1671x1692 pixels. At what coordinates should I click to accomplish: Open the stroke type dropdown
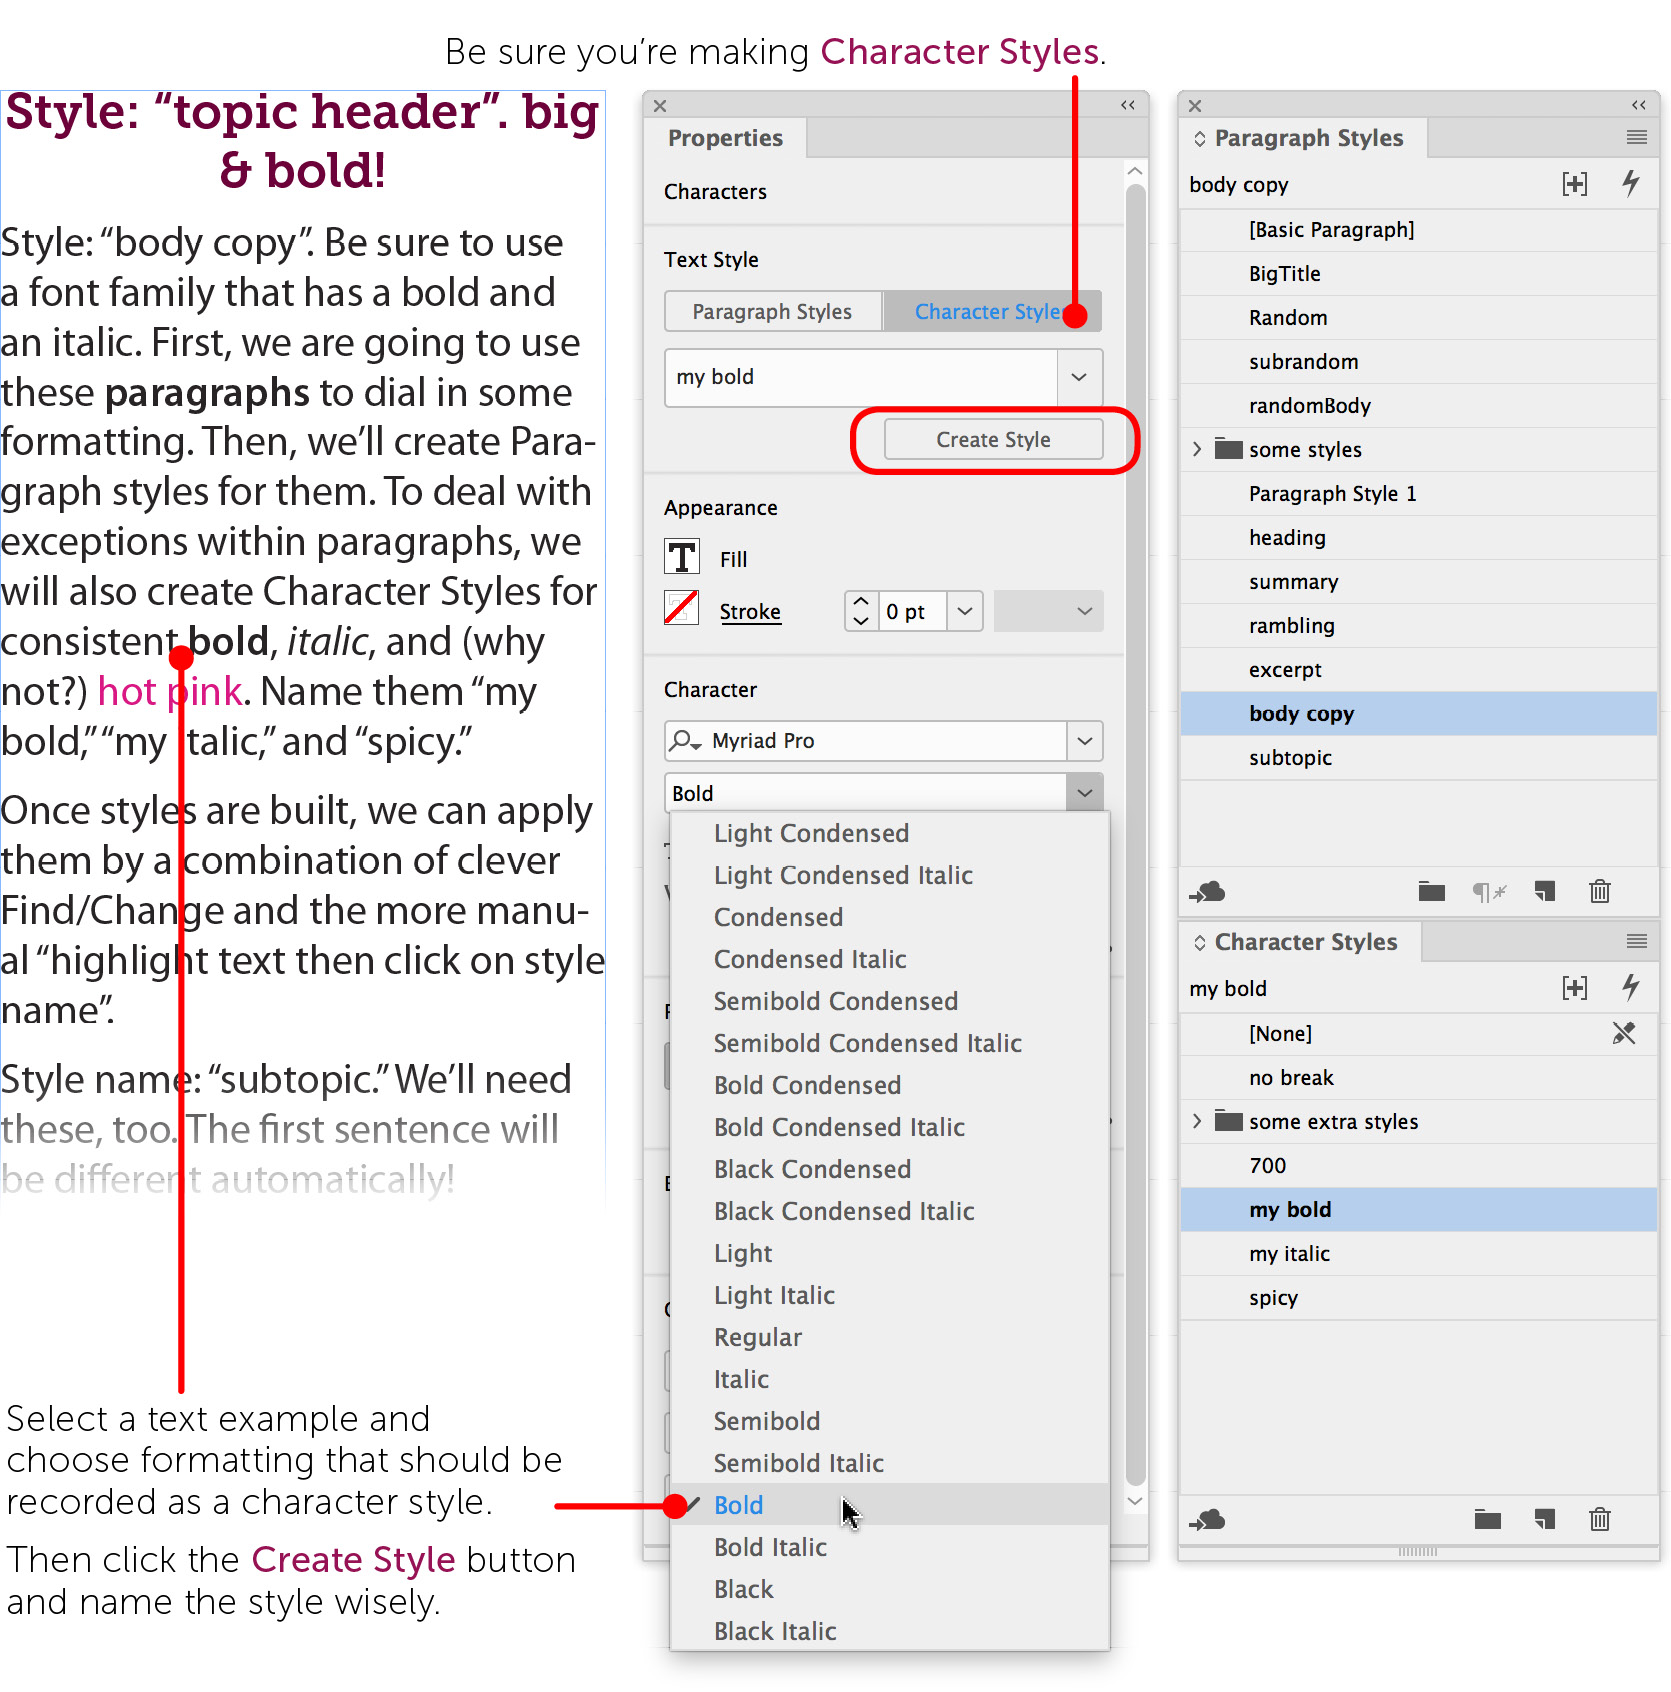[x=1049, y=611]
